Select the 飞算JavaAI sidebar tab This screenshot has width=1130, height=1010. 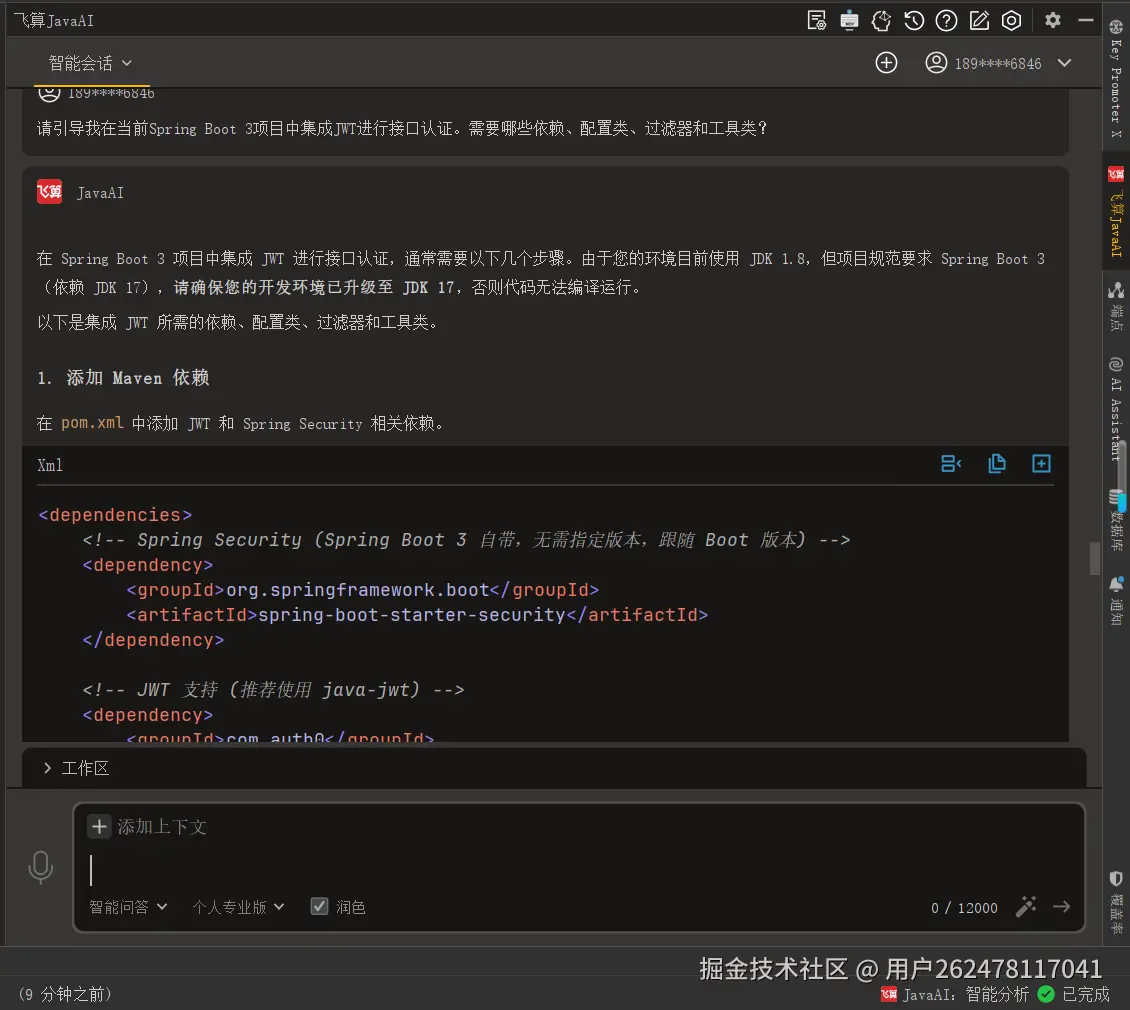tap(1116, 212)
